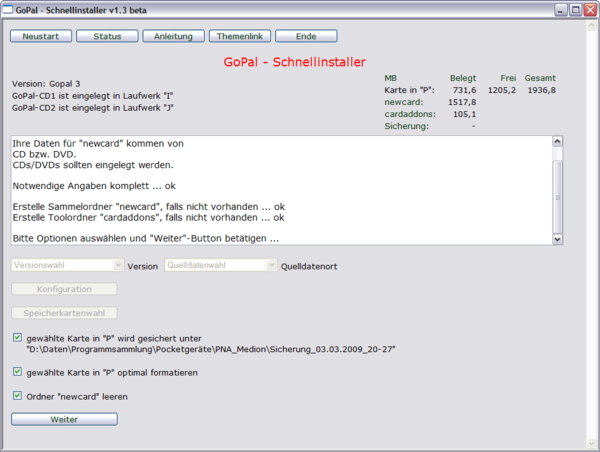
Task: Click the 'newcard:' label in the MB table
Action: [404, 102]
